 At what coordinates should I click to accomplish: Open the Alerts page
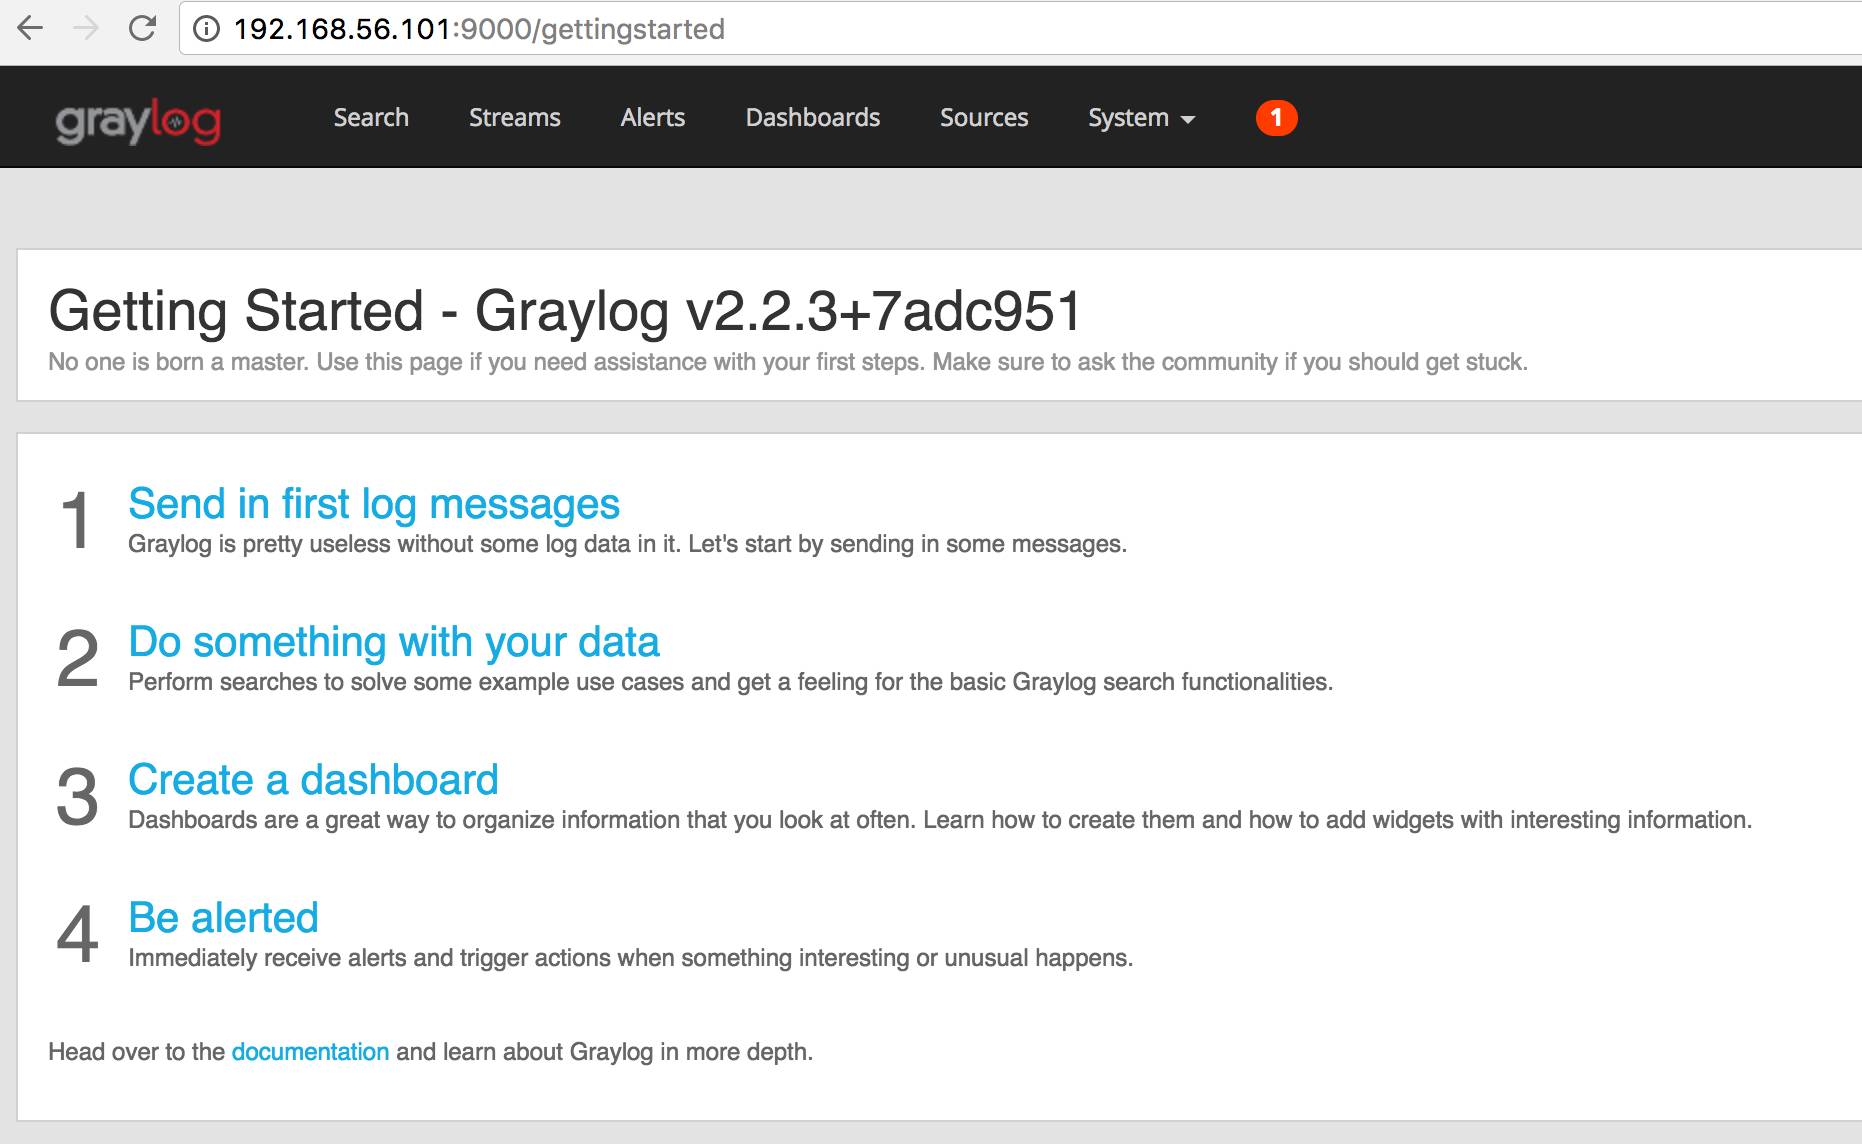[x=653, y=118]
